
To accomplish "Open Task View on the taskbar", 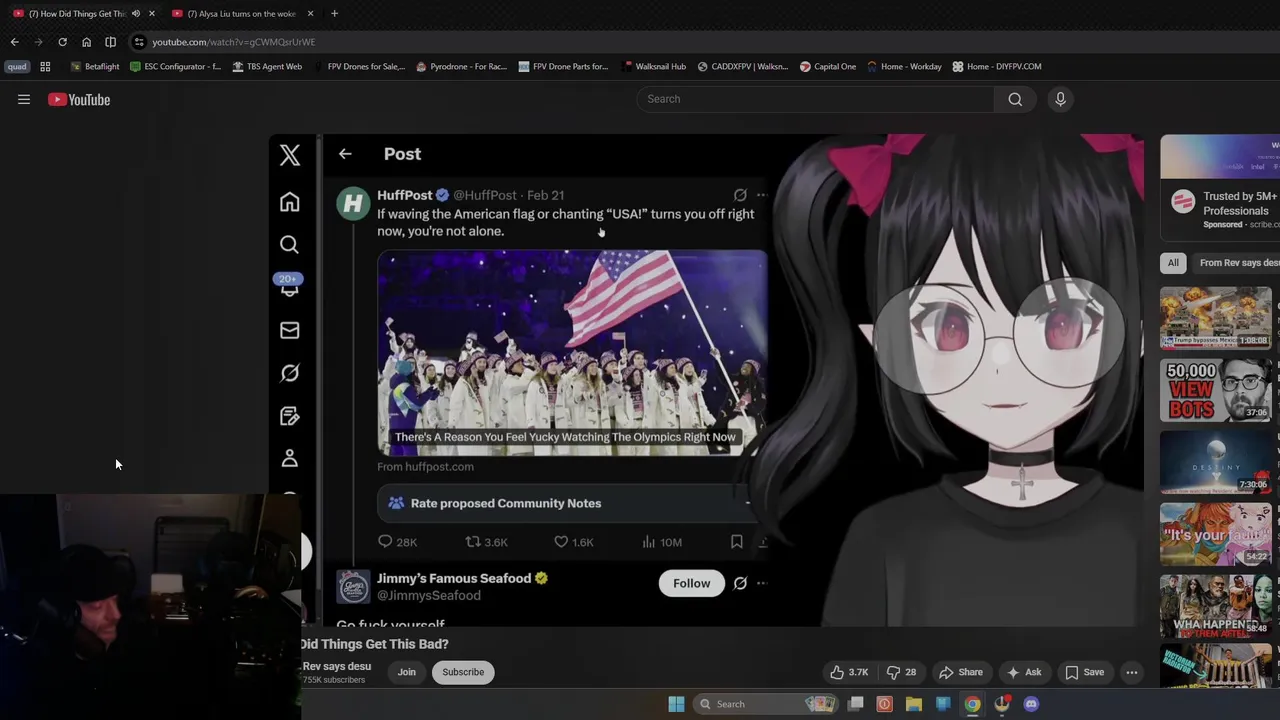I will [x=855, y=704].
